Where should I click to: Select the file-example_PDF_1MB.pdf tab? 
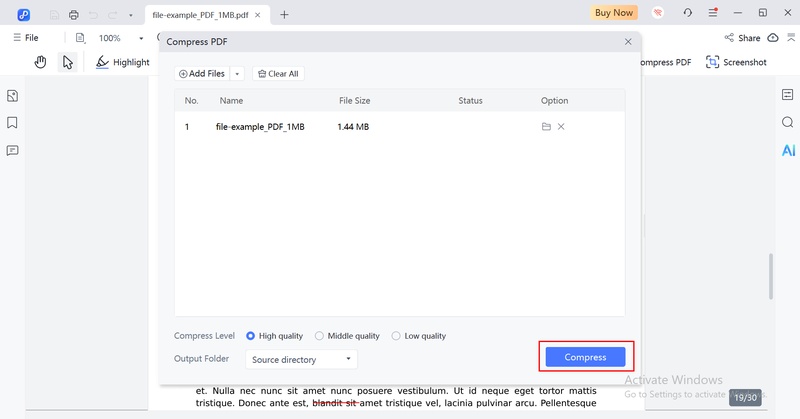(200, 15)
